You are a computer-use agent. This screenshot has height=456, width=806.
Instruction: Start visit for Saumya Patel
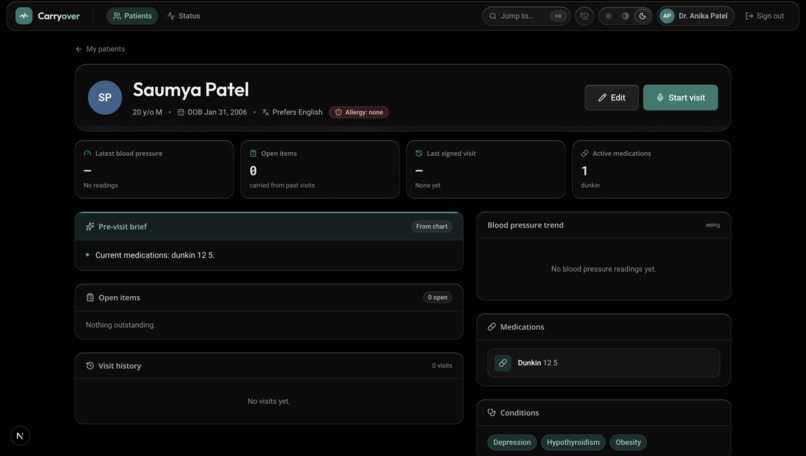point(681,98)
